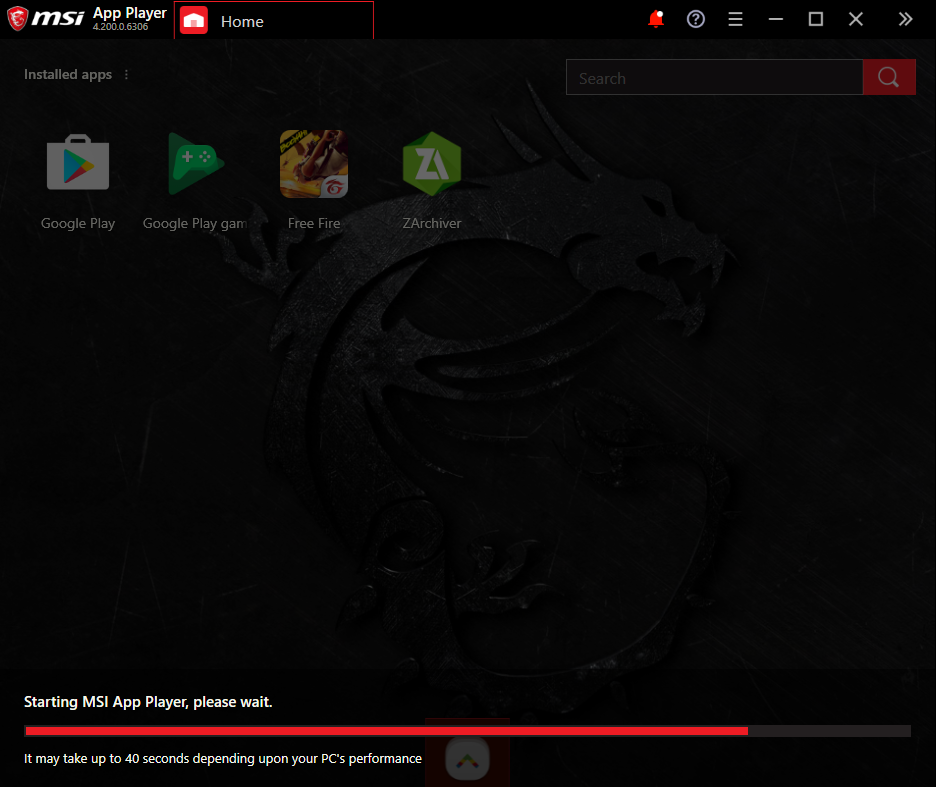The image size is (936, 787).
Task: Click the MSI App Player logo
Action: pos(45,18)
